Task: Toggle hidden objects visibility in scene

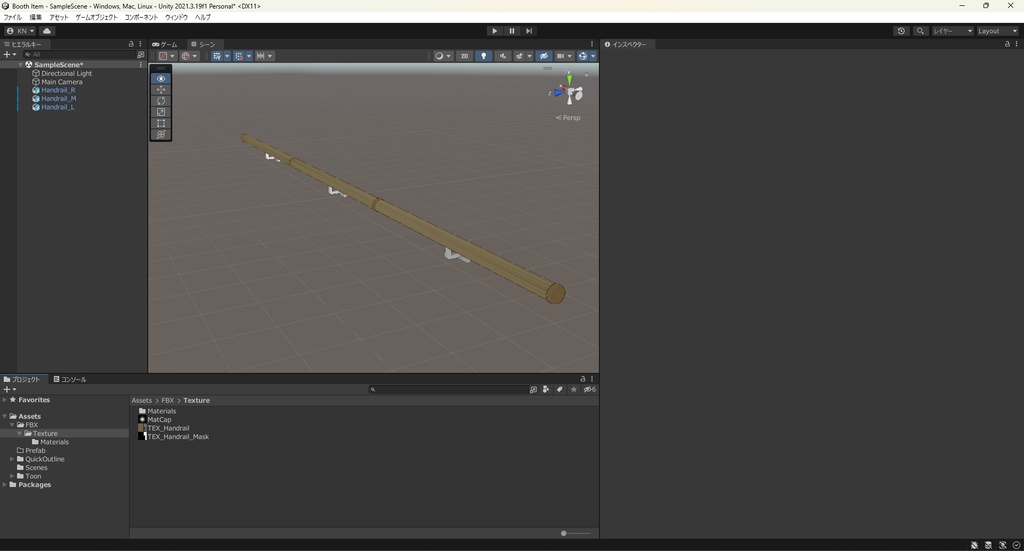Action: click(x=543, y=56)
